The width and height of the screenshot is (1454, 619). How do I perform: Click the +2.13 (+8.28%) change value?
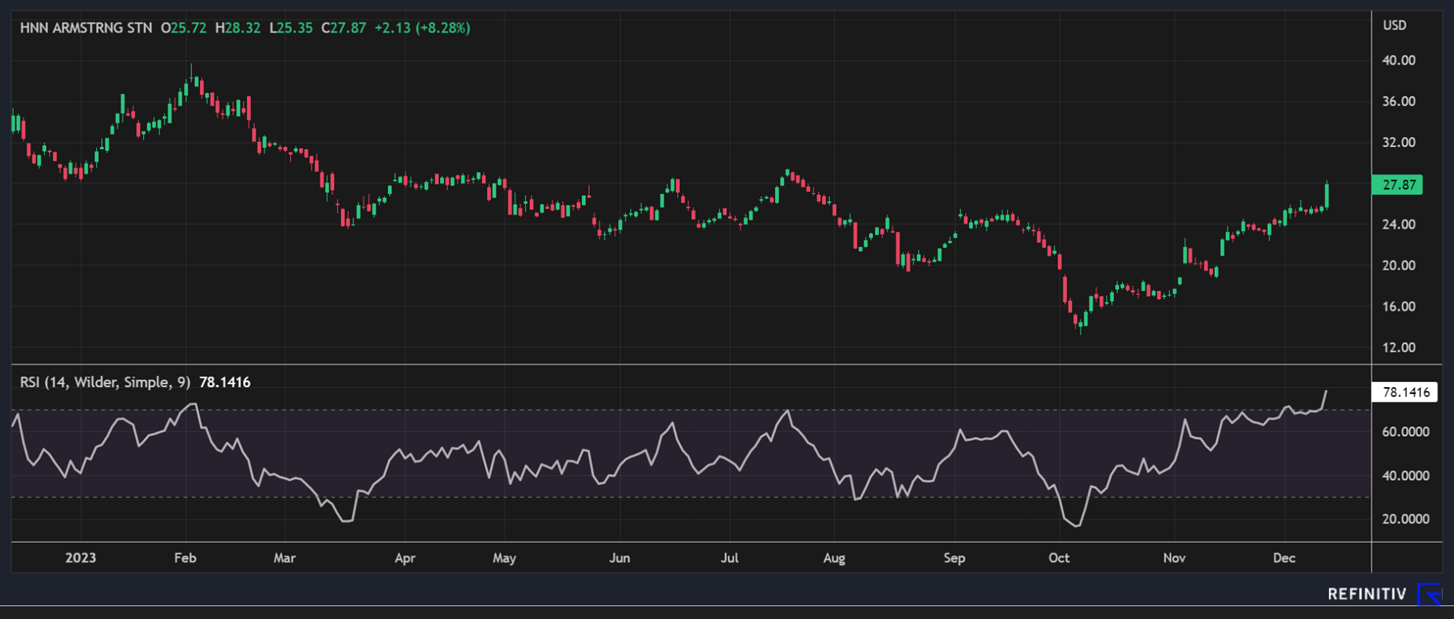pos(422,28)
